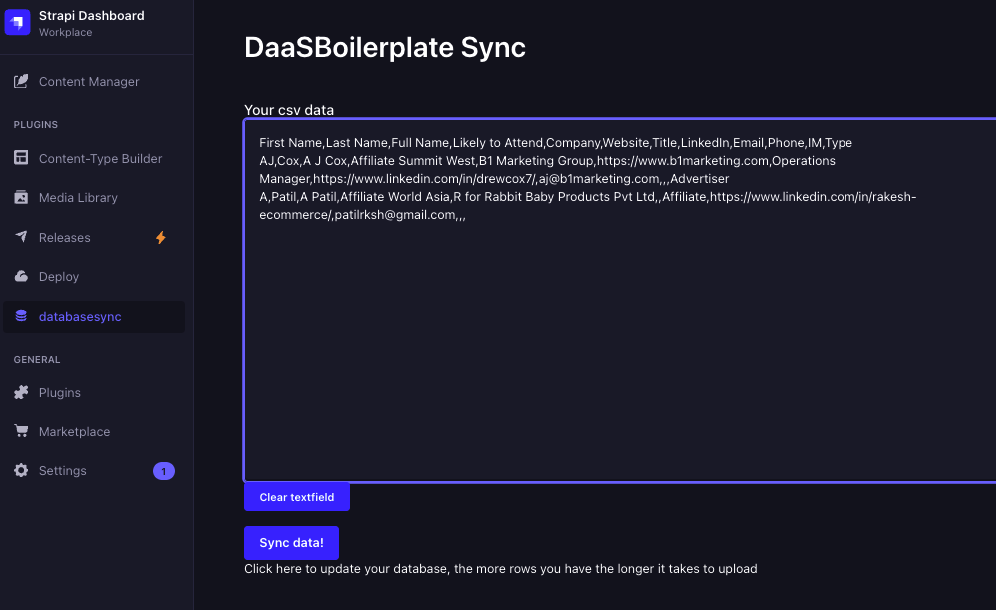
Task: Click the csv line starting A,Patil
Action: [x=588, y=206]
